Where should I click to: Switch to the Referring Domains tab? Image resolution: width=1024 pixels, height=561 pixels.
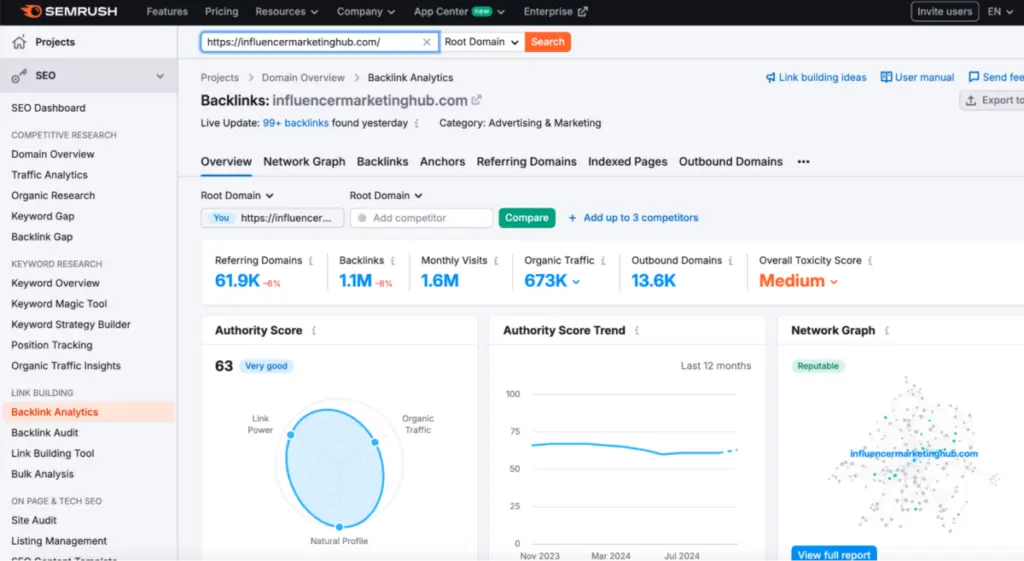click(526, 162)
